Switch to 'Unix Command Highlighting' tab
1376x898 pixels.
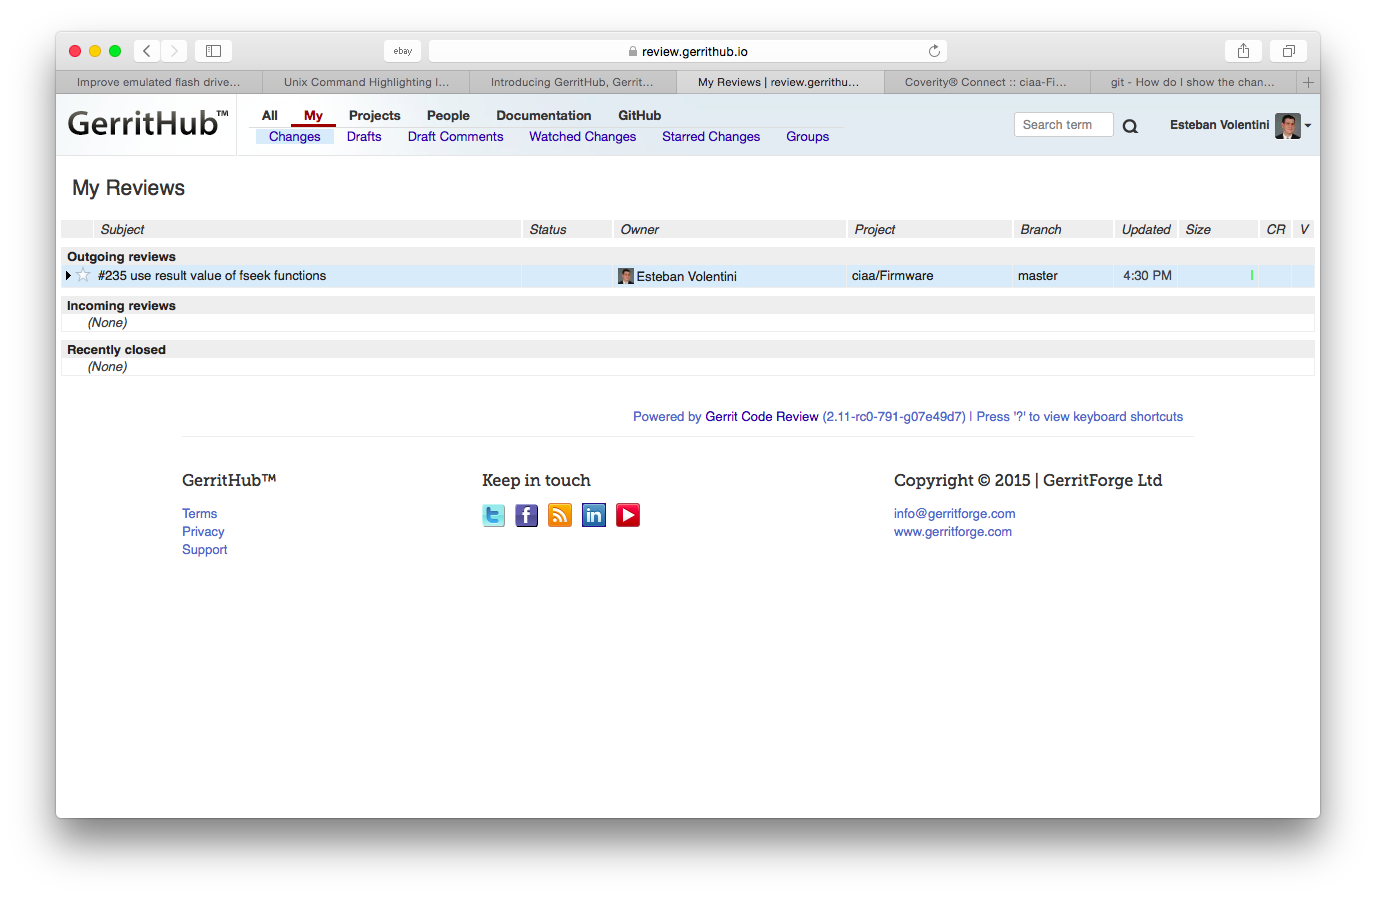point(366,82)
